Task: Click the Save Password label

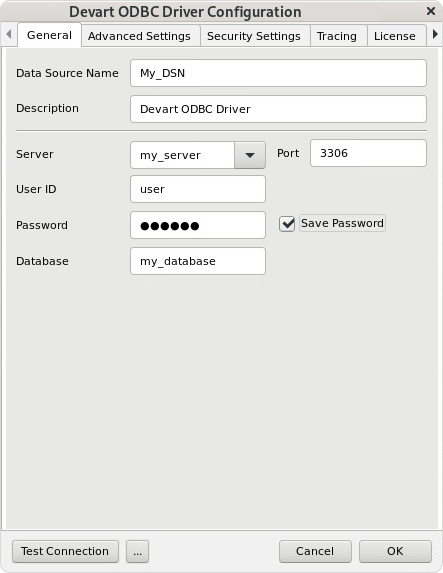Action: [342, 223]
